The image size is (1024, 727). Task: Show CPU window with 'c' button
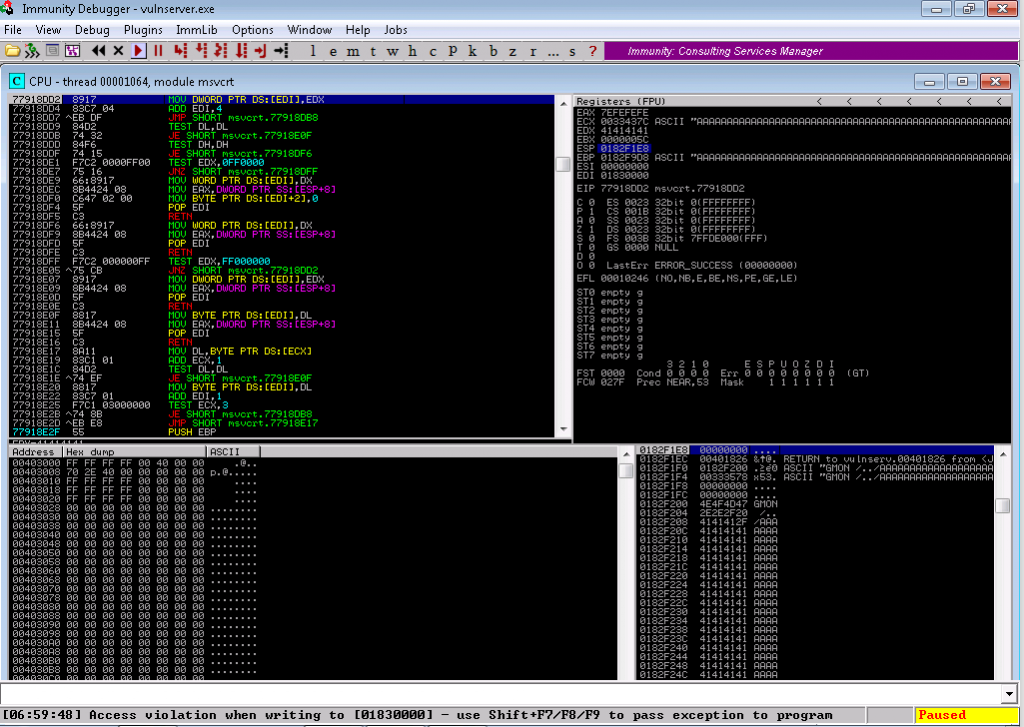(x=432, y=51)
